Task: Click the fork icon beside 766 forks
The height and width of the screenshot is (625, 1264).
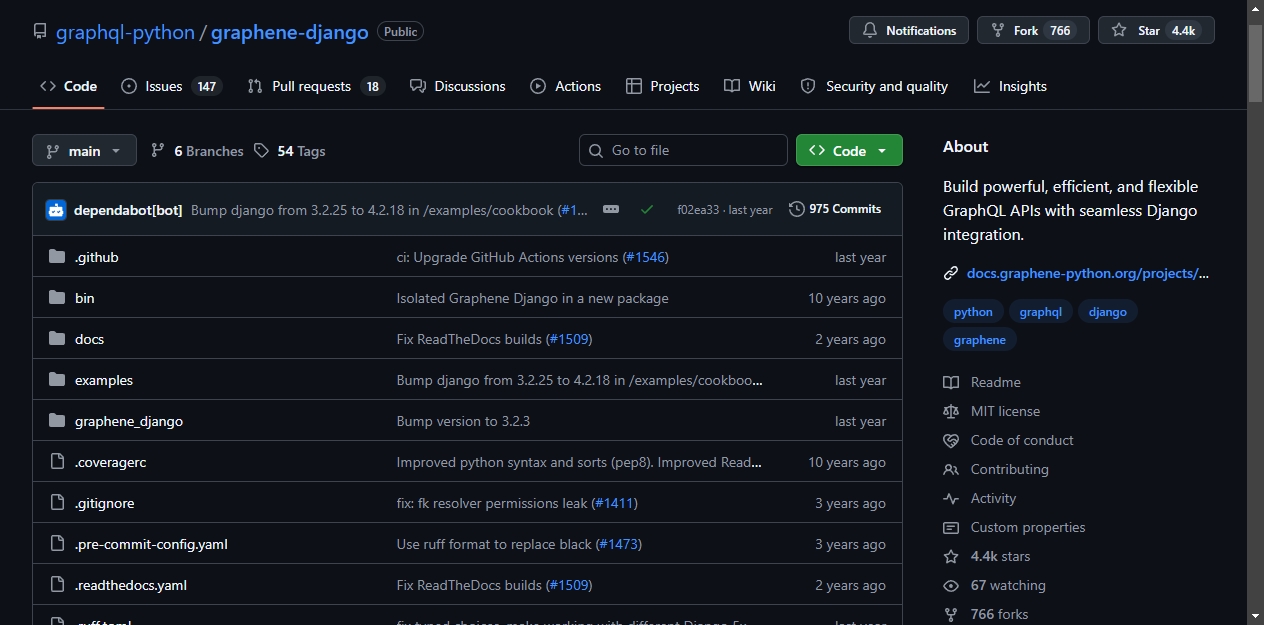Action: click(x=951, y=614)
